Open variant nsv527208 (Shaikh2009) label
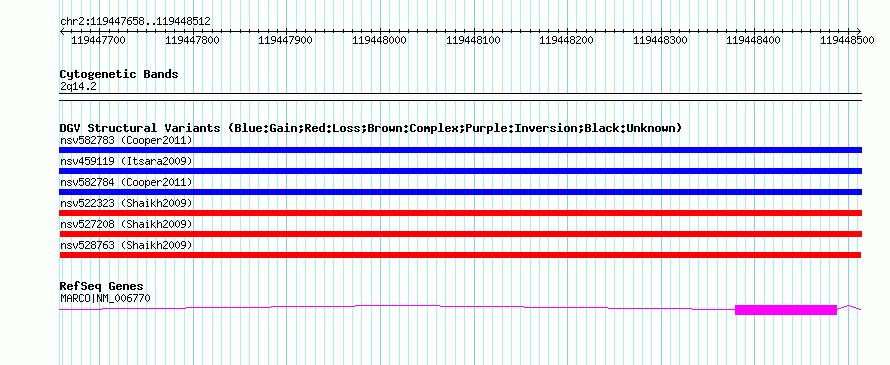890x365 pixels. point(126,224)
